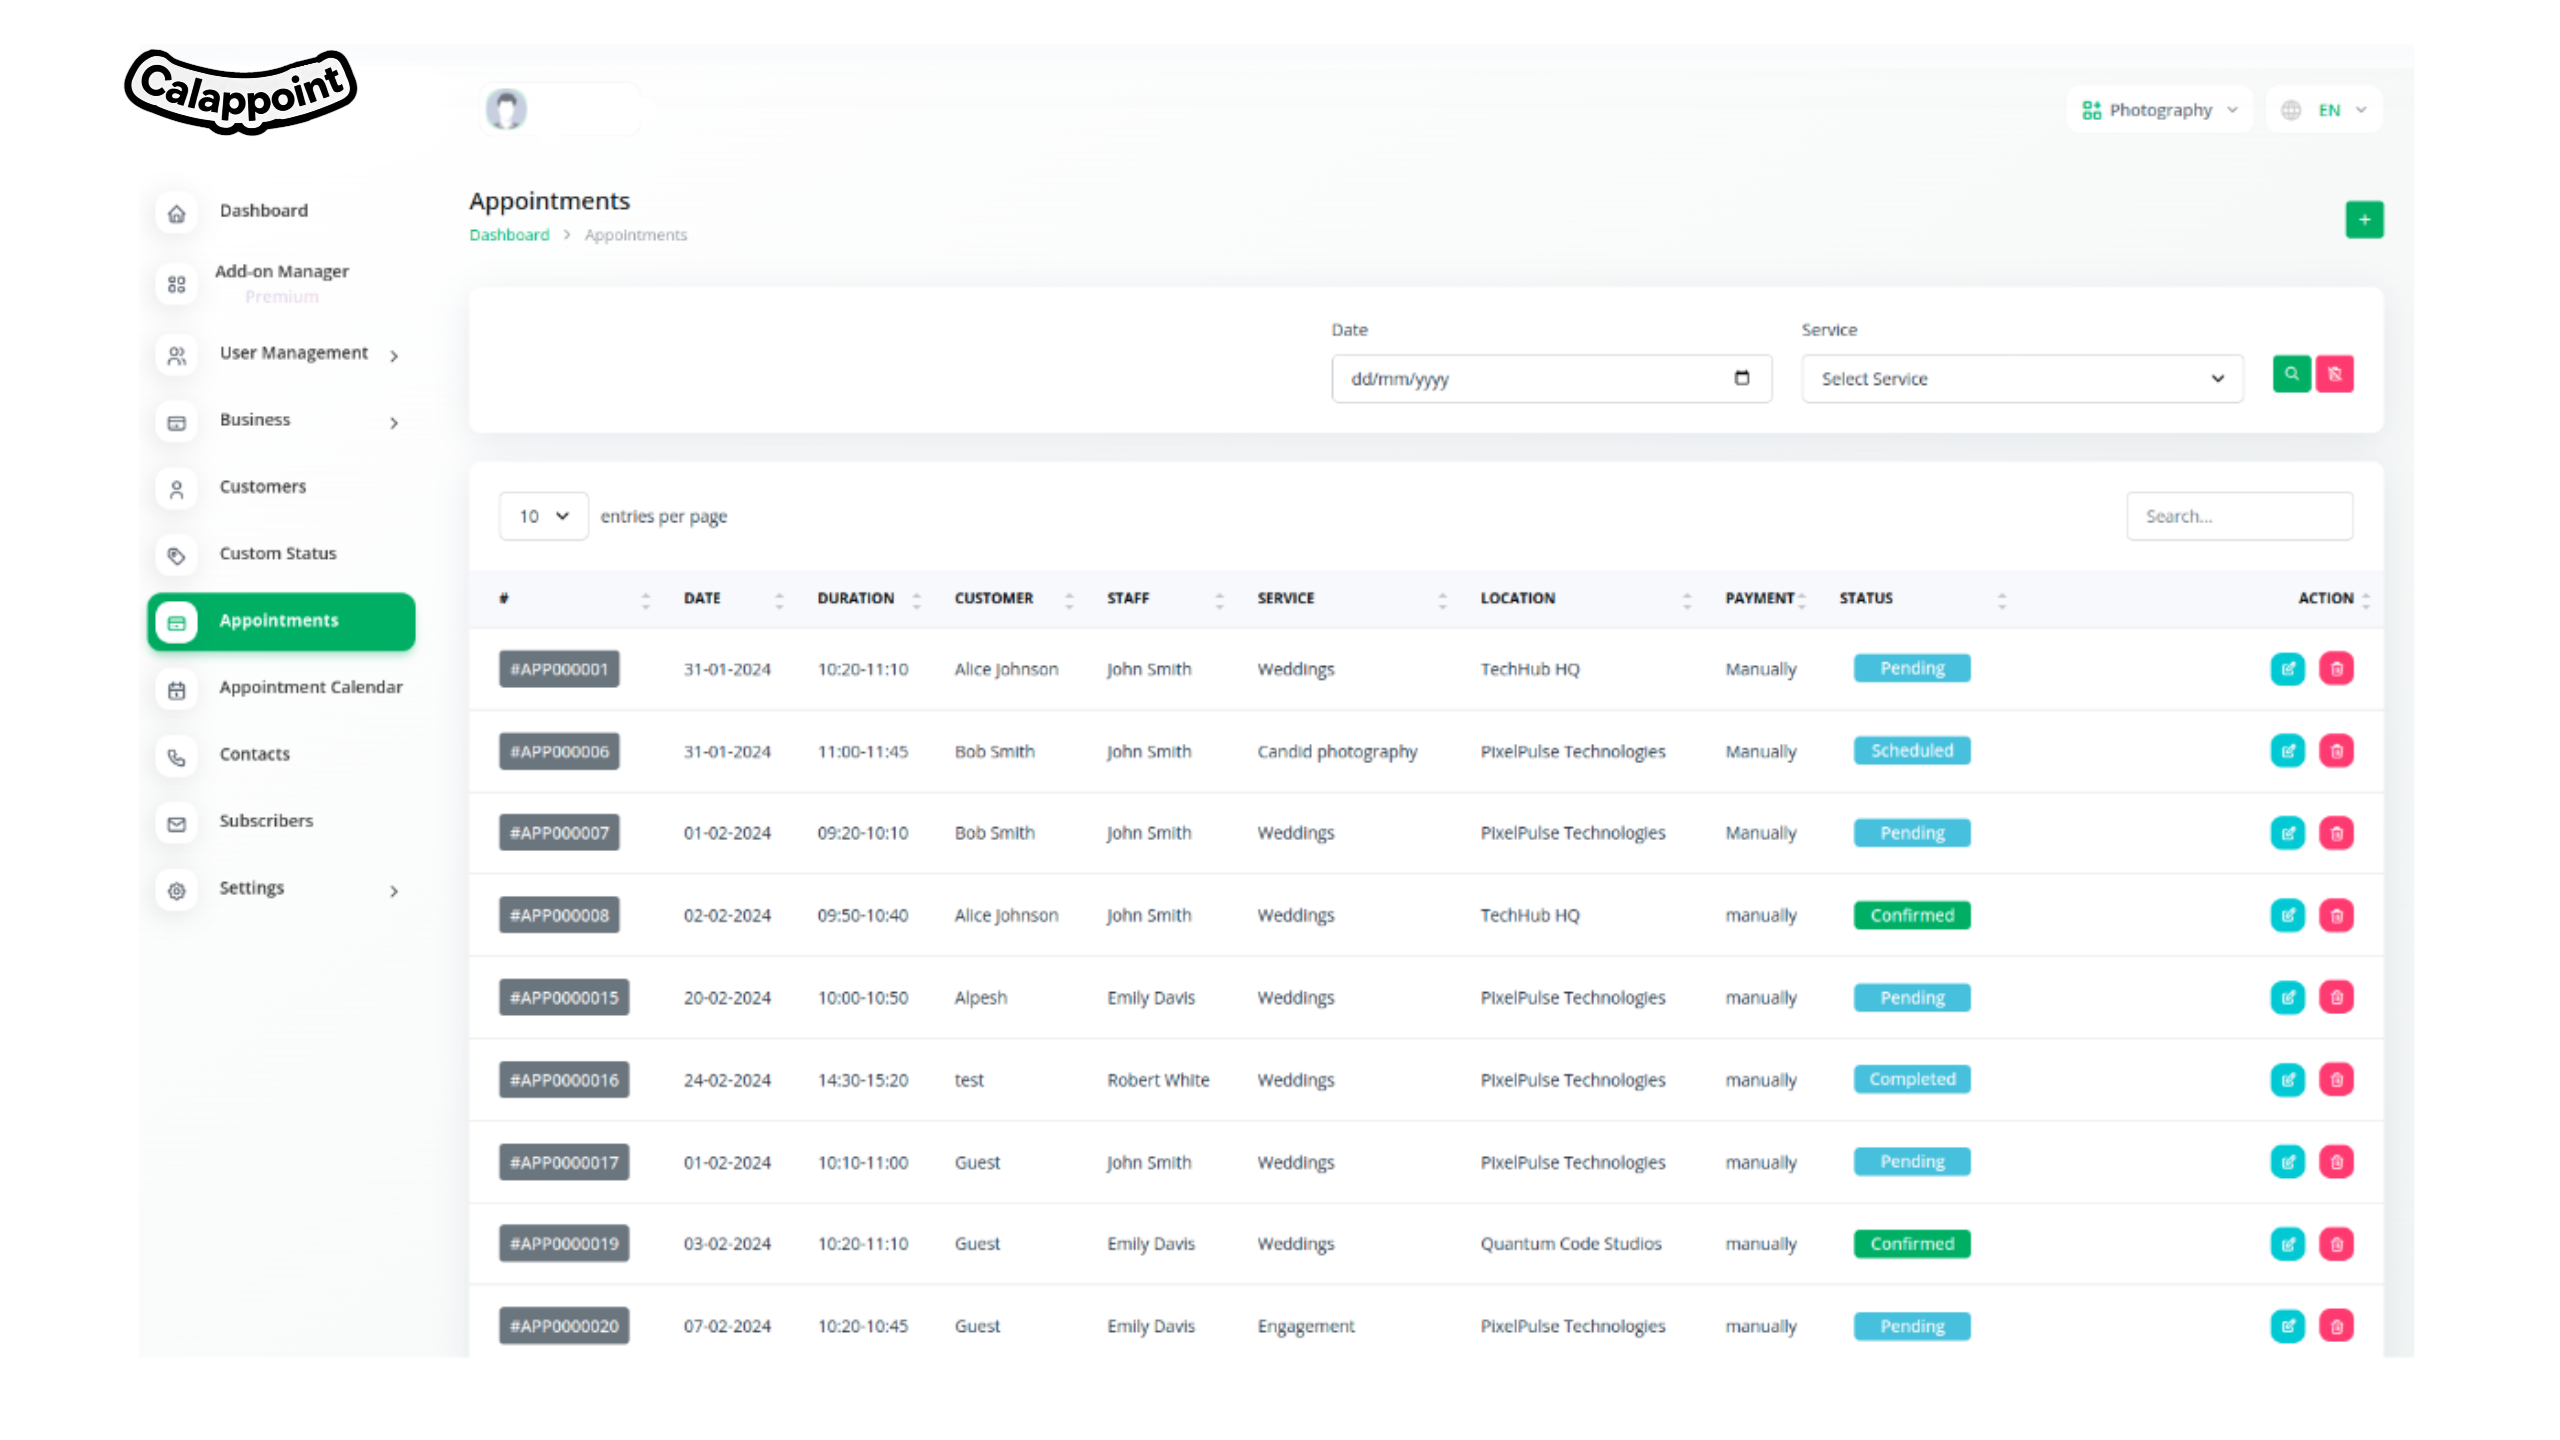Delete appointment #APP0000016
The image size is (2560, 1440).
tap(2336, 1079)
